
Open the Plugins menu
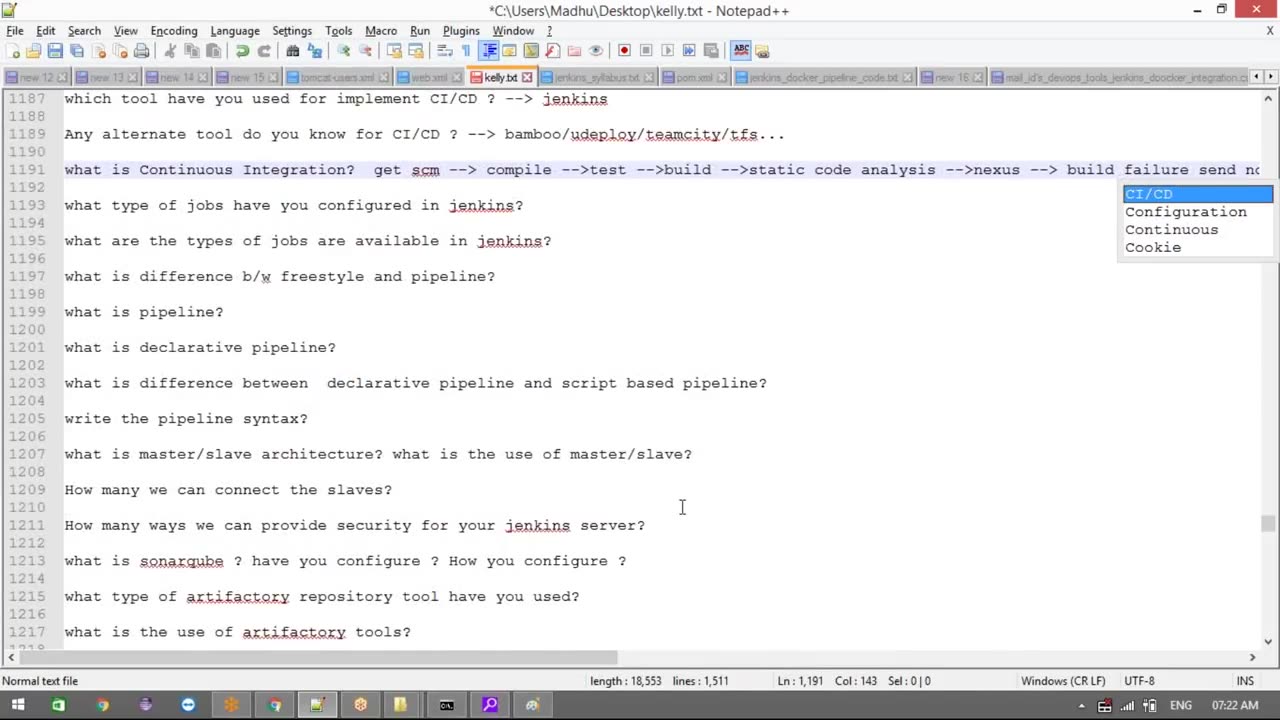[461, 31]
